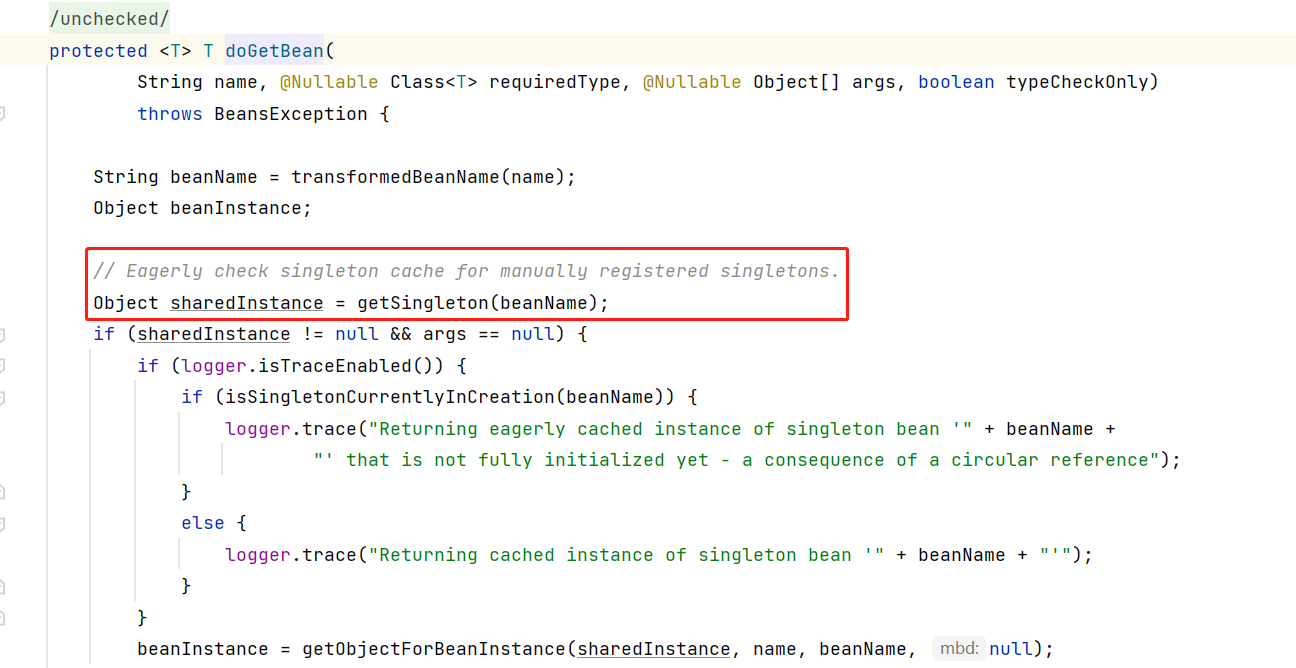The height and width of the screenshot is (668, 1296).
Task: Click the 'Eagerly check singleton cache' comment
Action: pos(466,271)
